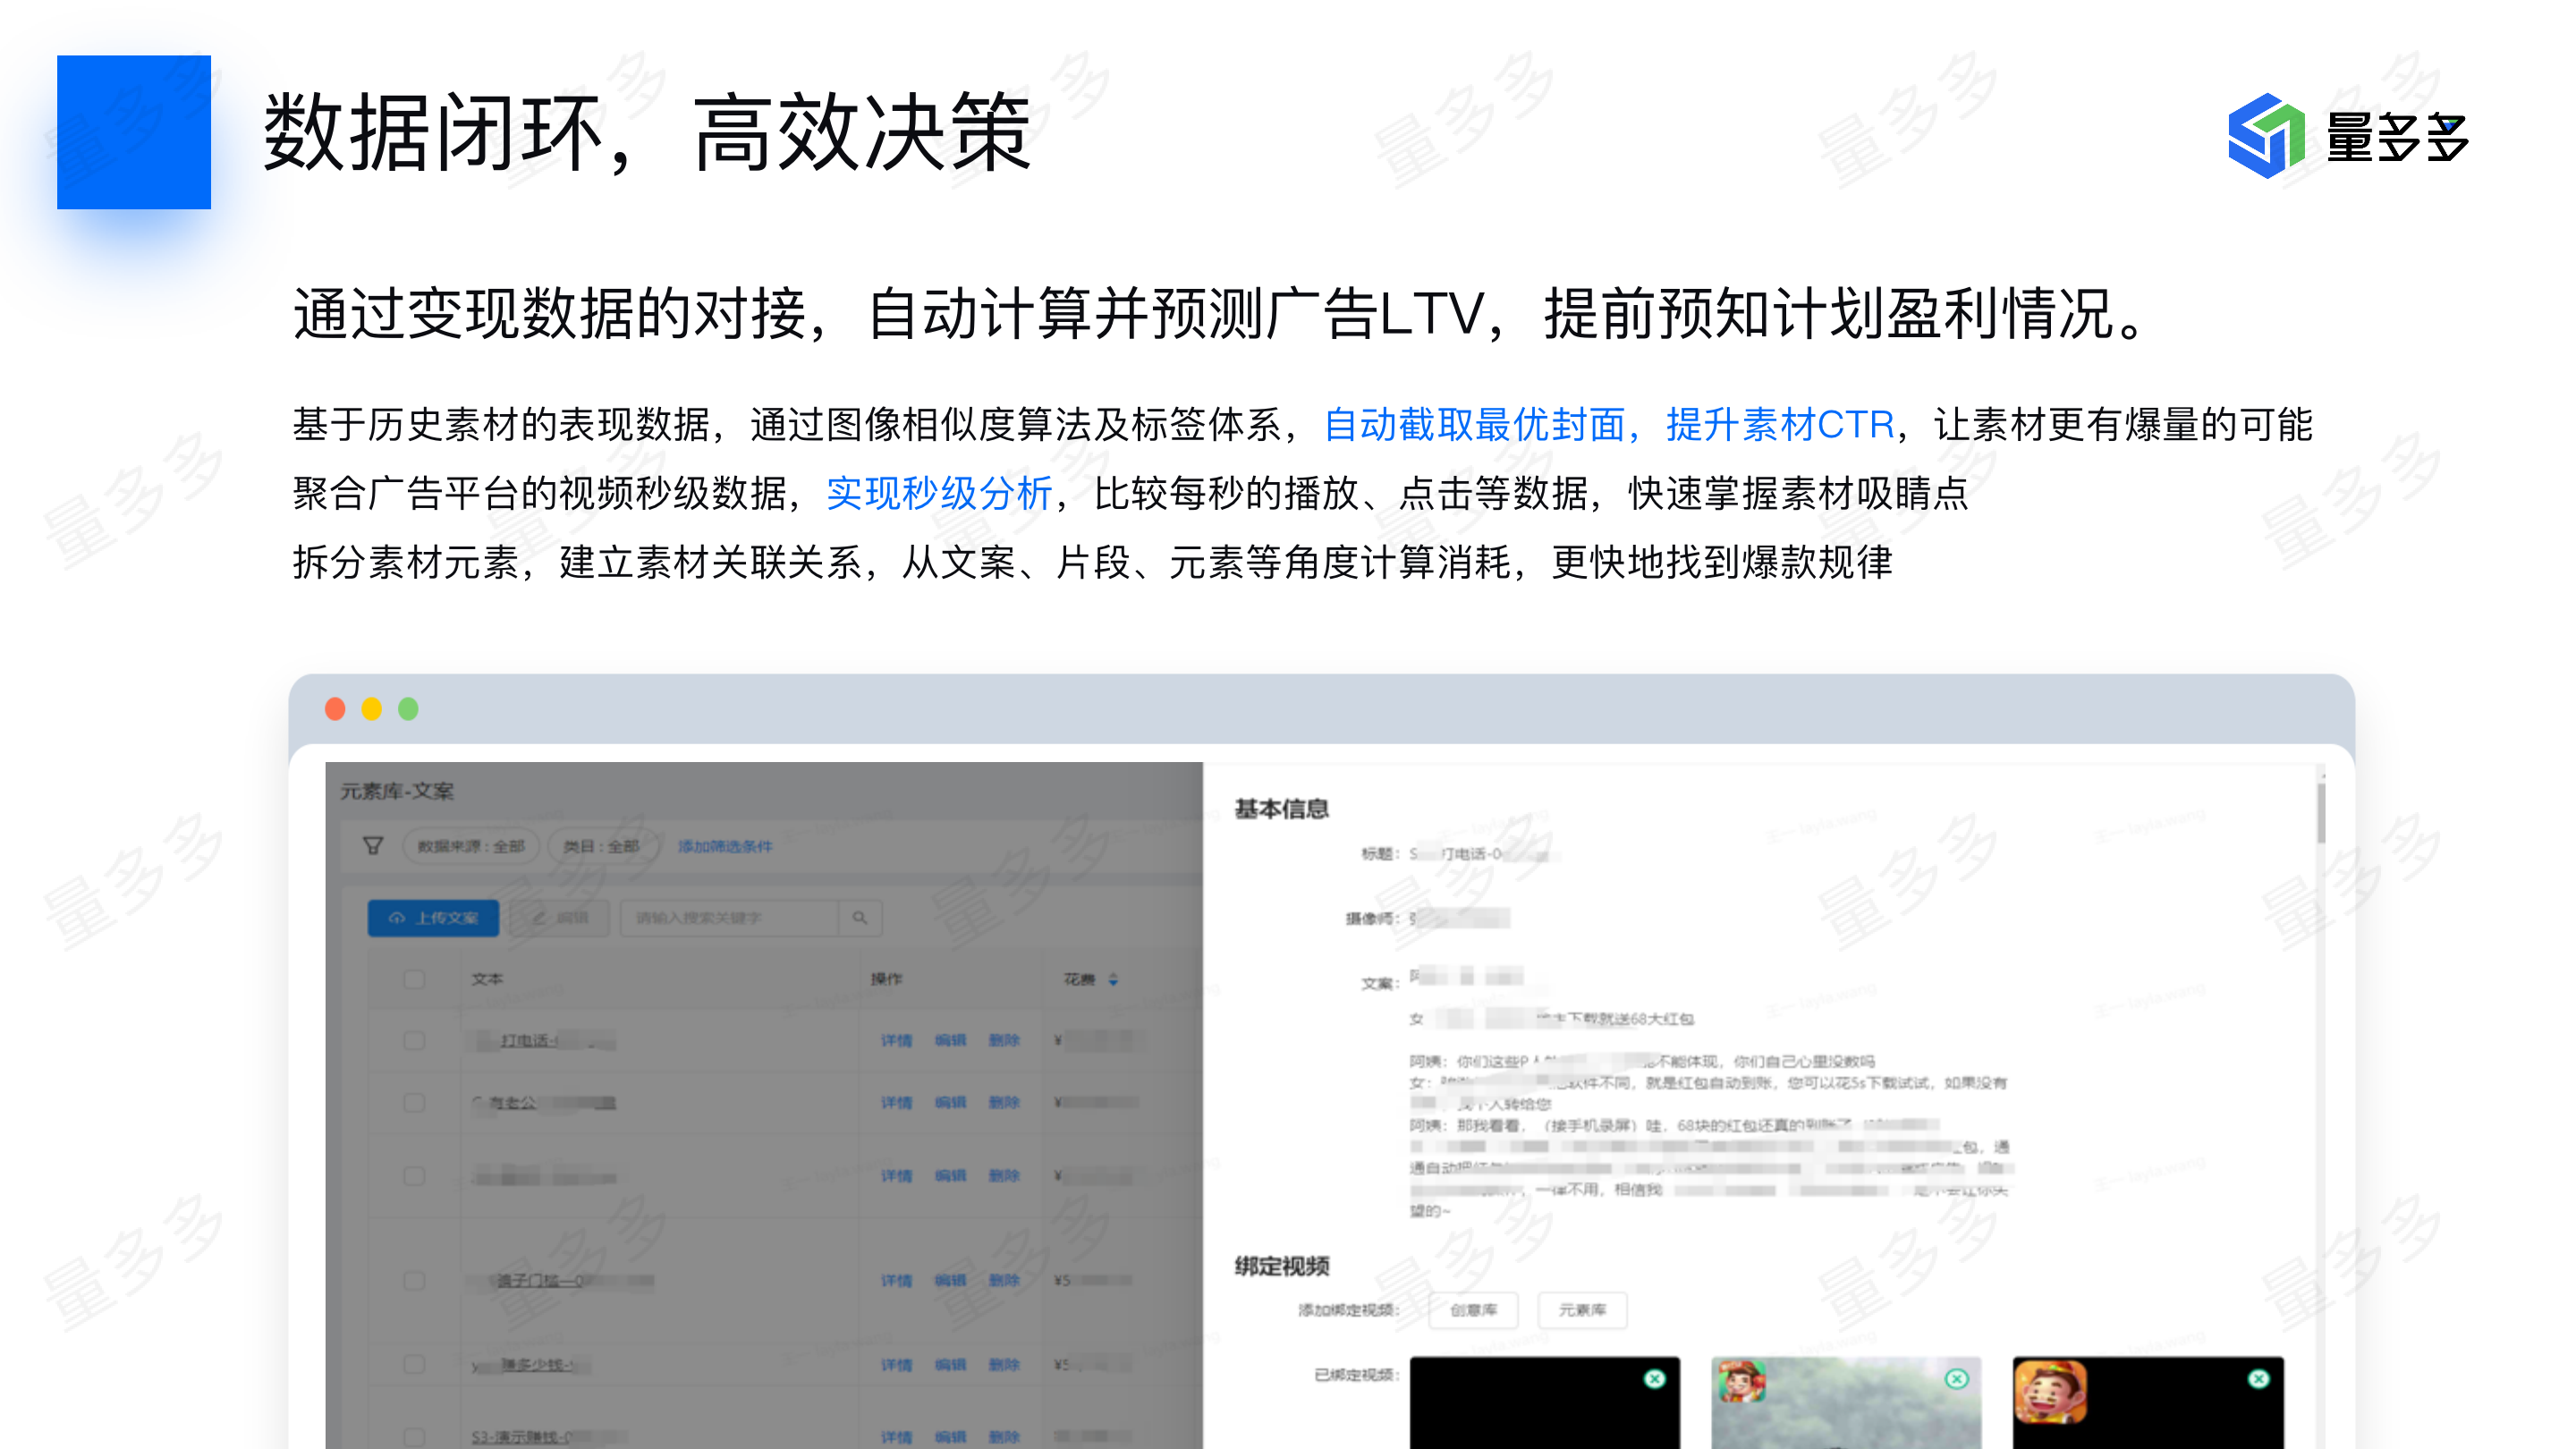Click 删除 in the 打电话 row
This screenshot has width=2576, height=1449.
tap(1004, 1040)
